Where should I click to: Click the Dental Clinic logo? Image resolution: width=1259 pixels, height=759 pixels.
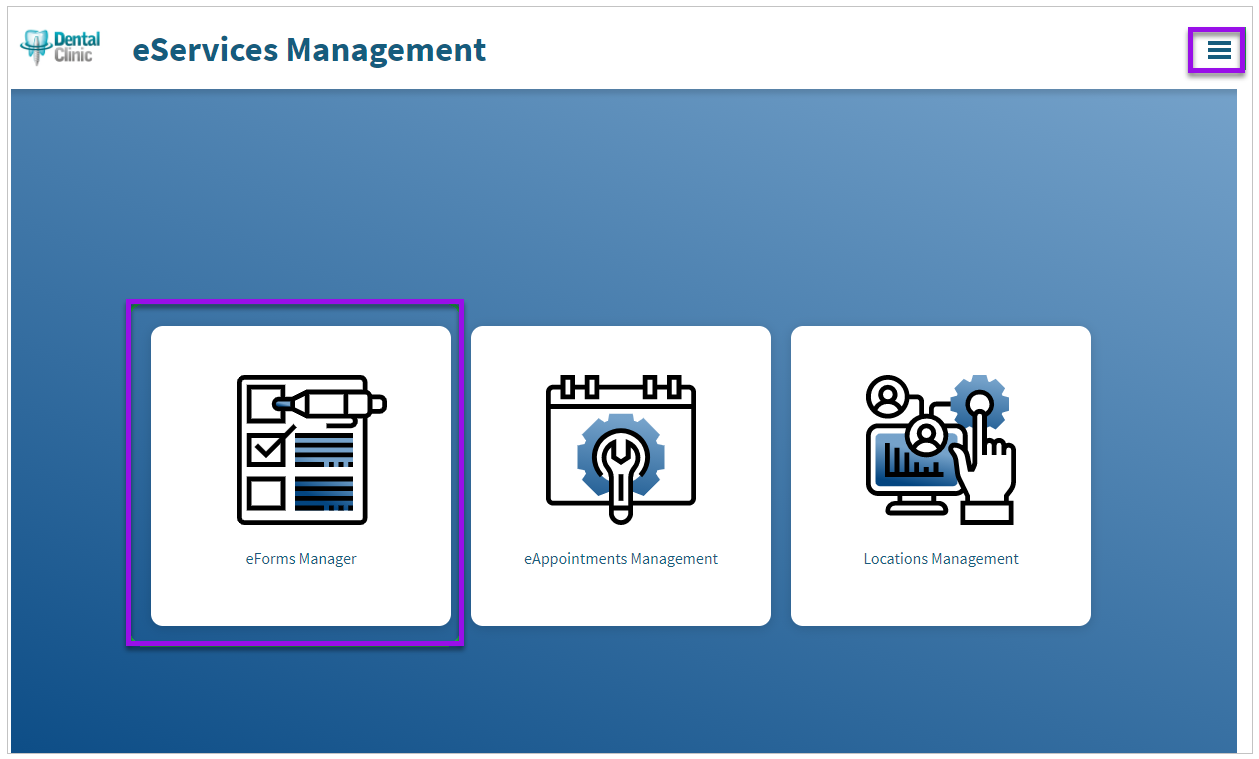(x=60, y=47)
